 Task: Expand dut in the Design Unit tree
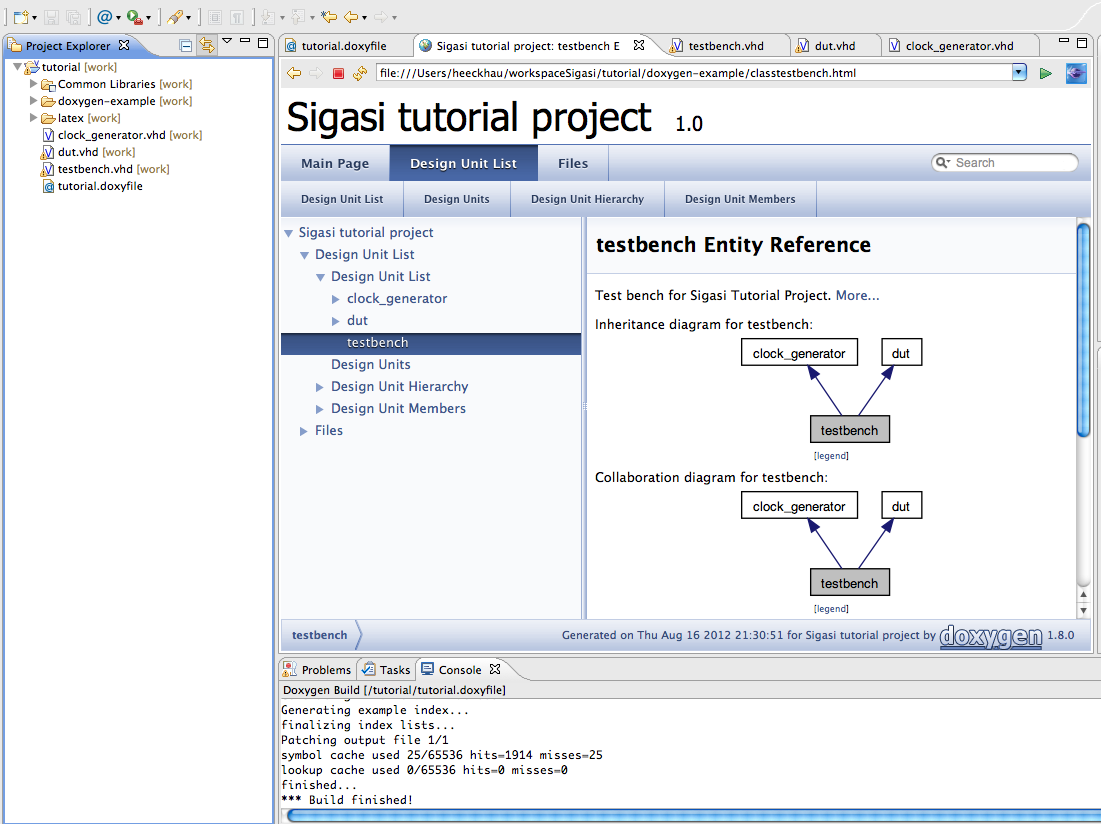click(x=336, y=321)
